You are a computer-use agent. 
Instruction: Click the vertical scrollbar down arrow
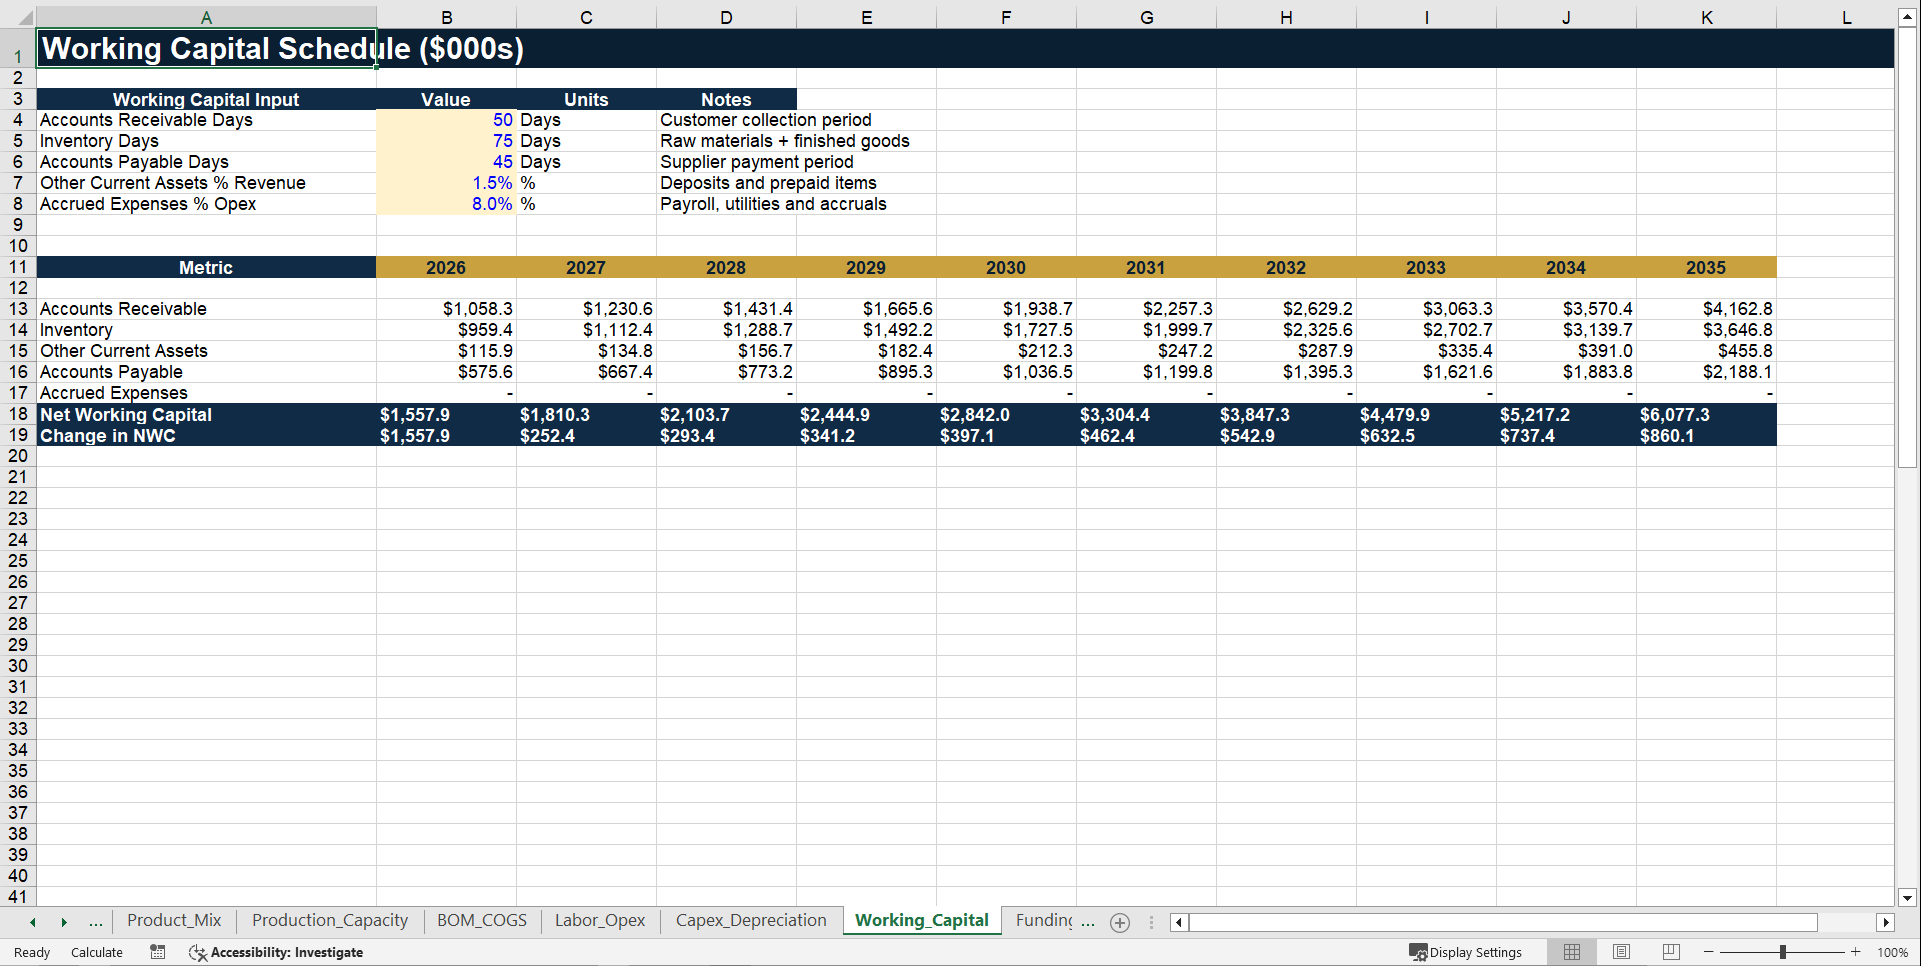point(1907,897)
